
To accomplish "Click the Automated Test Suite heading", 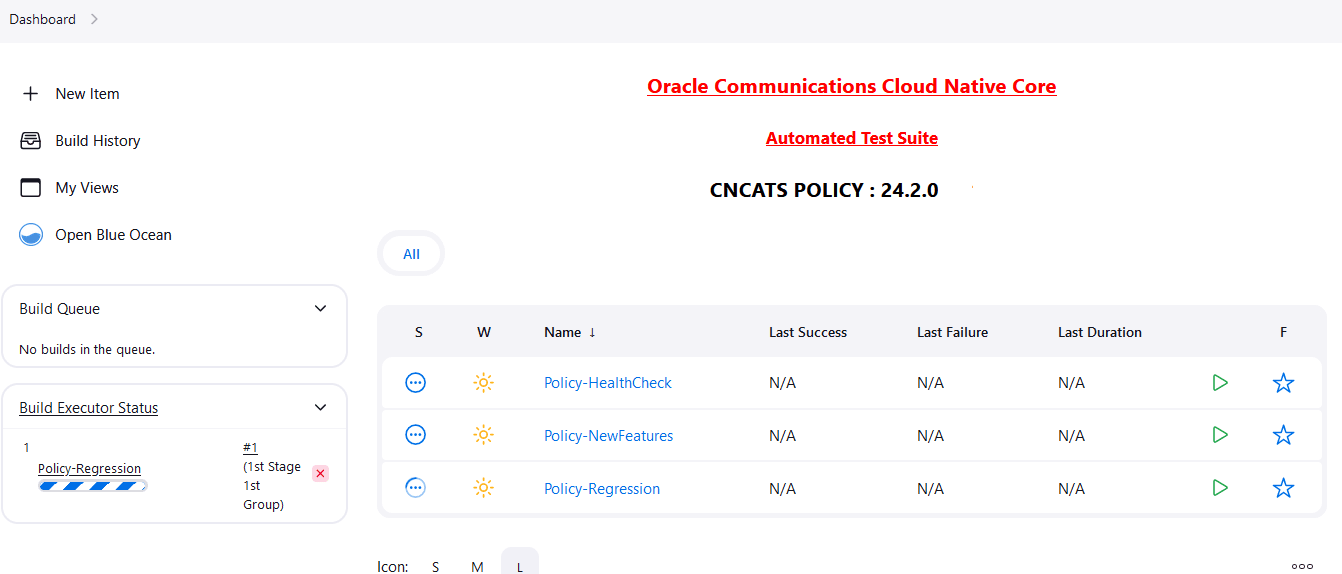I will point(852,138).
